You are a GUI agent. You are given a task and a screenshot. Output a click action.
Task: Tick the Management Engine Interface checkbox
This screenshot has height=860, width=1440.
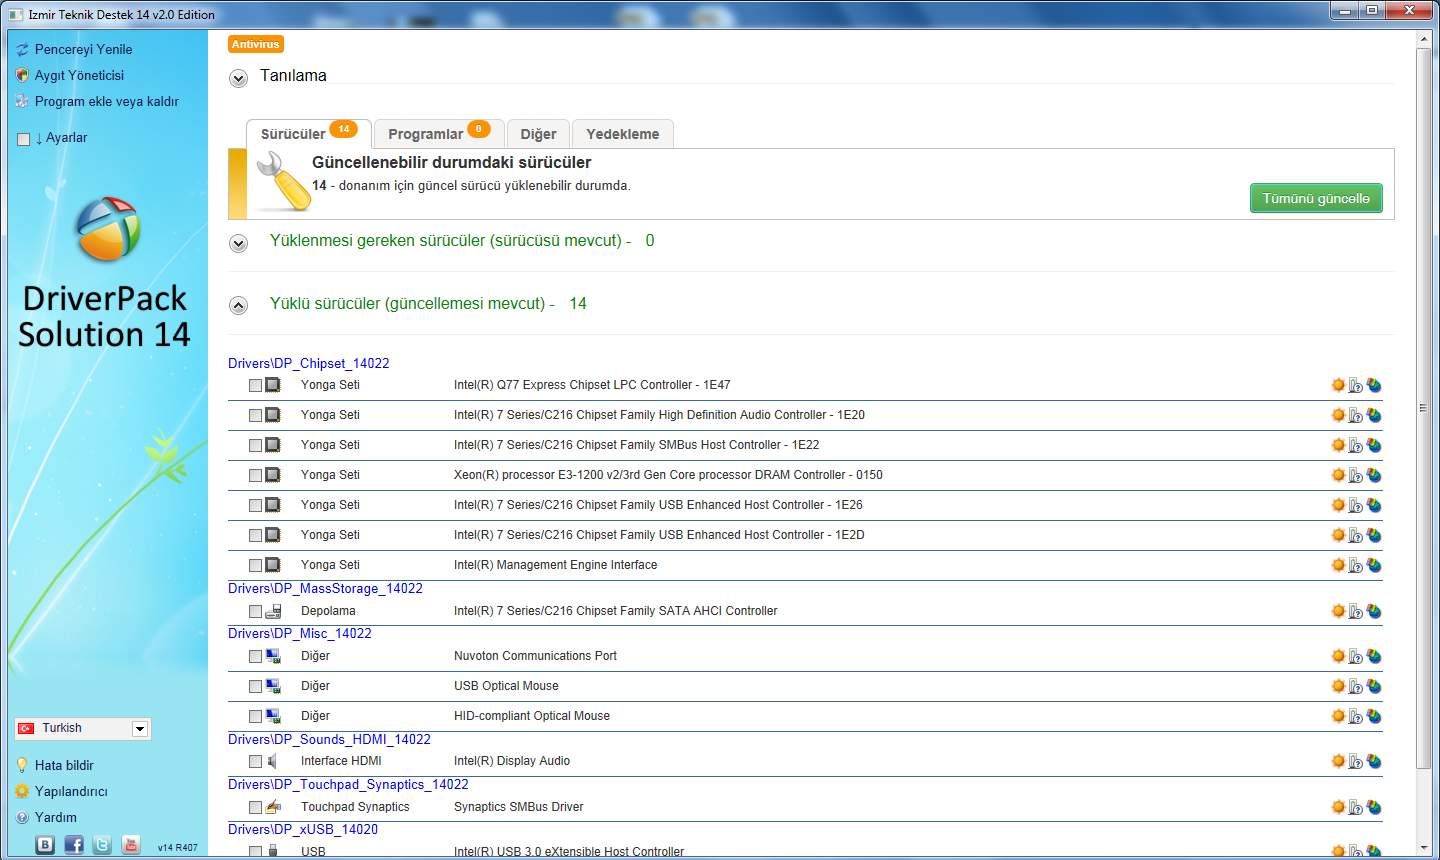255,565
